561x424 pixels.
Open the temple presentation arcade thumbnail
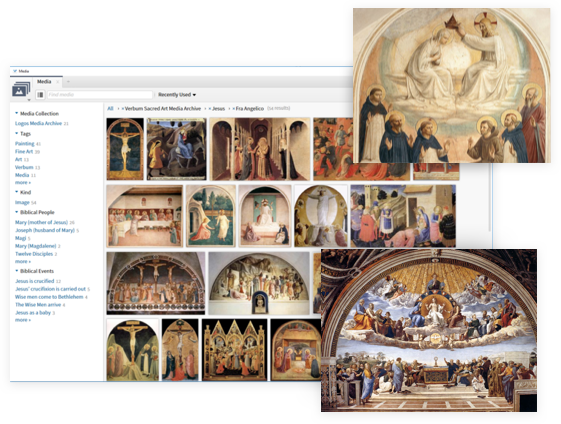pos(260,149)
